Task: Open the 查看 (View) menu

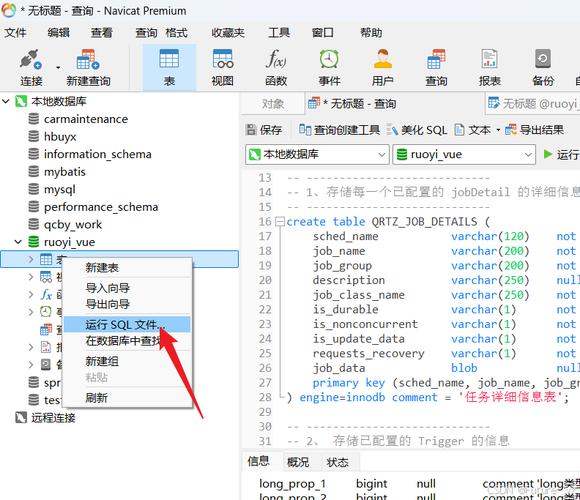Action: [102, 33]
